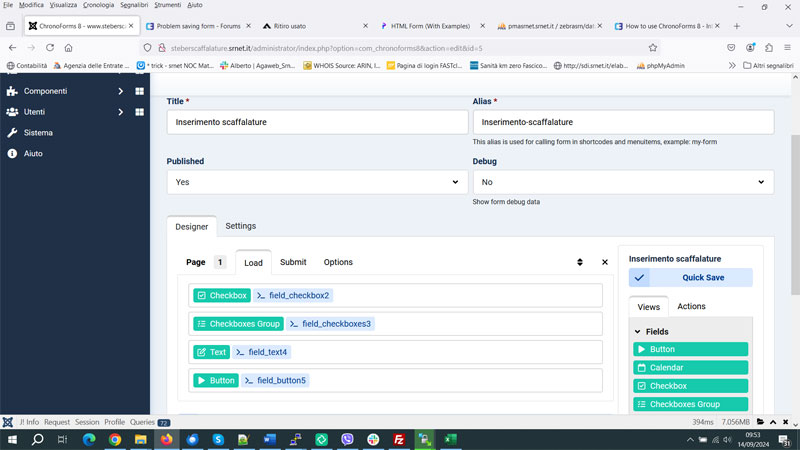
Task: Click the Componenti dashboard grid icon
Action: coord(140,91)
